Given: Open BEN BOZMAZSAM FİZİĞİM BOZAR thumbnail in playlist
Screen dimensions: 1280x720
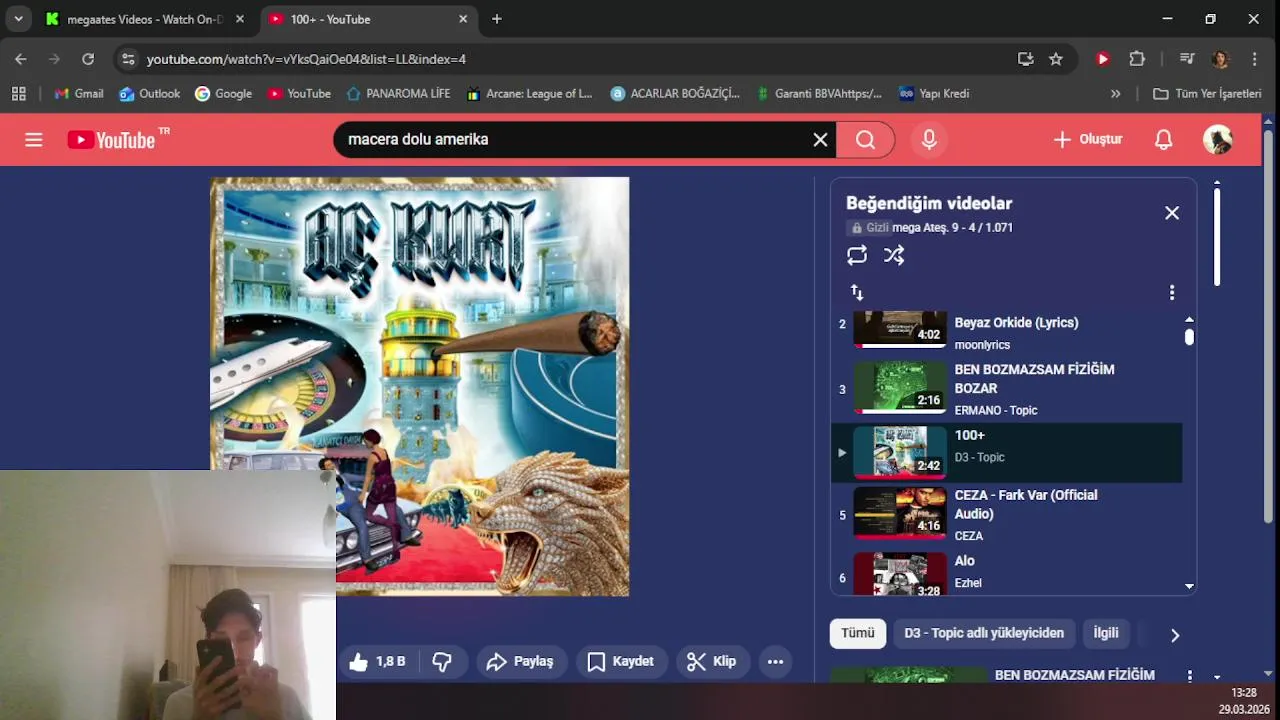Looking at the screenshot, I should (900, 388).
